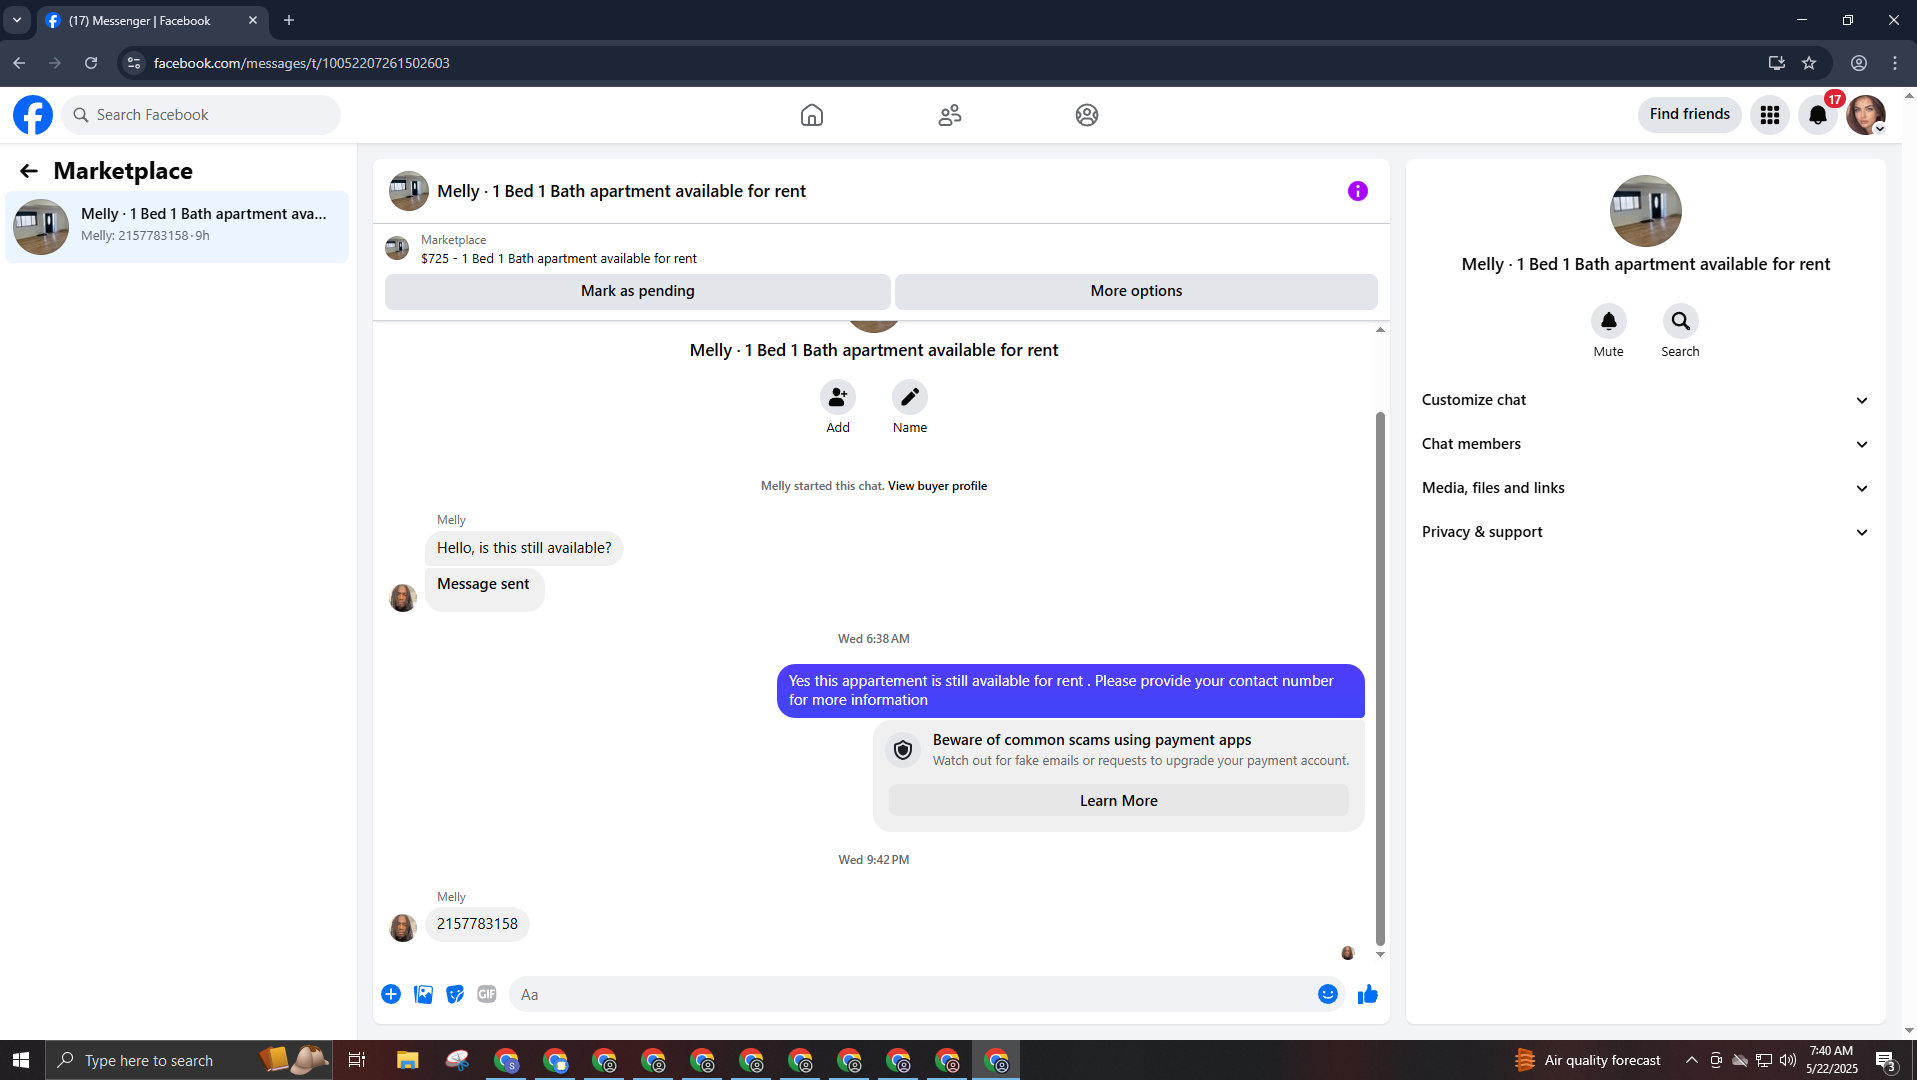1917x1080 pixels.
Task: Bookmark this page with the star icon
Action: click(1809, 63)
